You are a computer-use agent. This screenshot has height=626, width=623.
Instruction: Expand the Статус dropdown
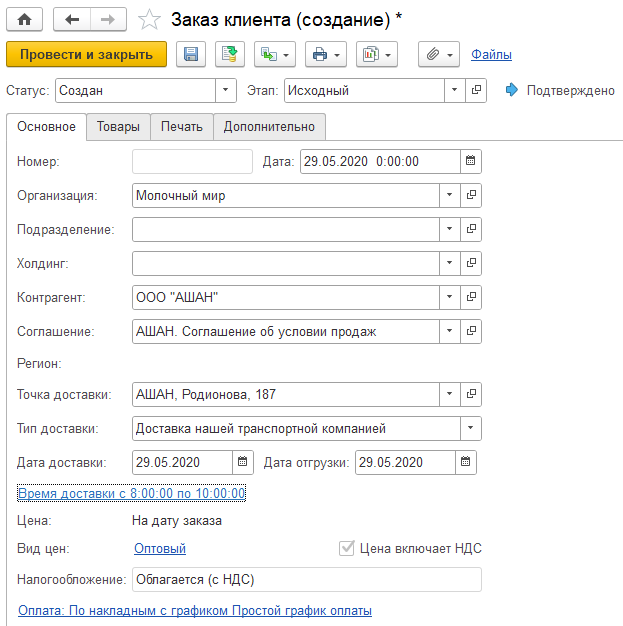[226, 90]
